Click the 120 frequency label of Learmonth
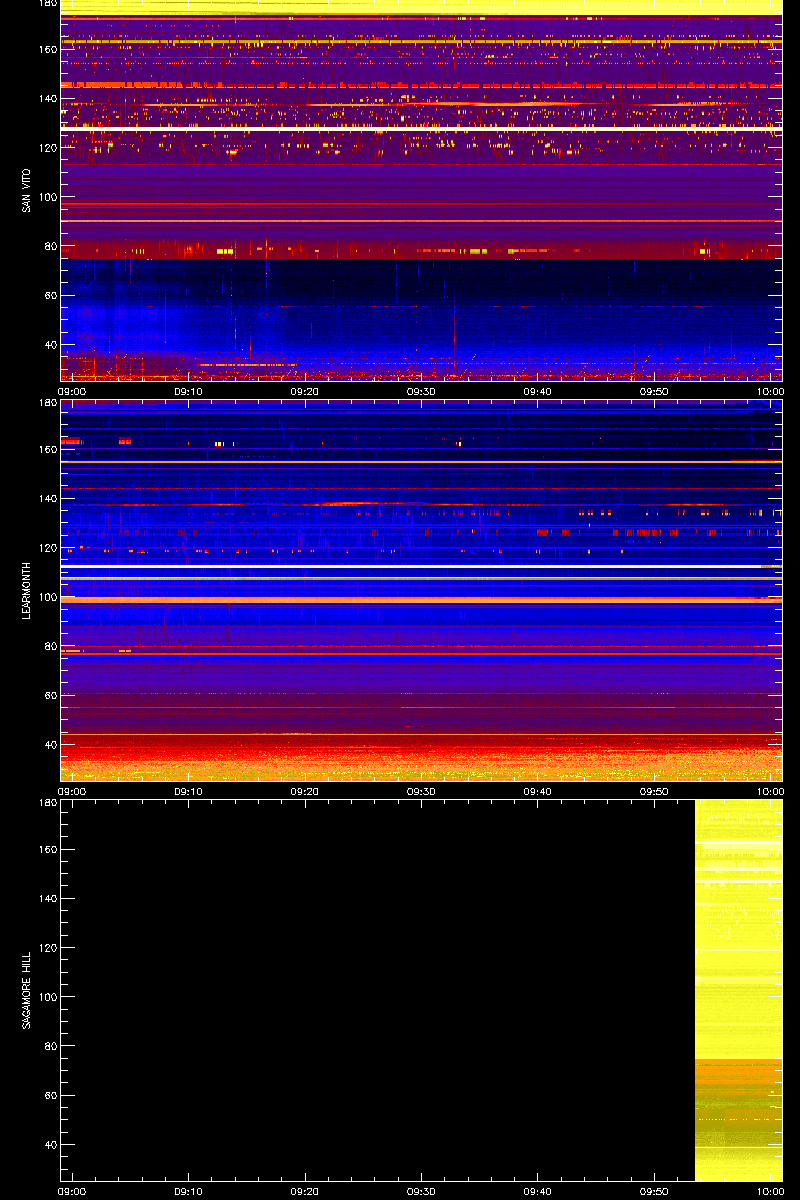Viewport: 800px width, 1200px height. click(x=47, y=548)
